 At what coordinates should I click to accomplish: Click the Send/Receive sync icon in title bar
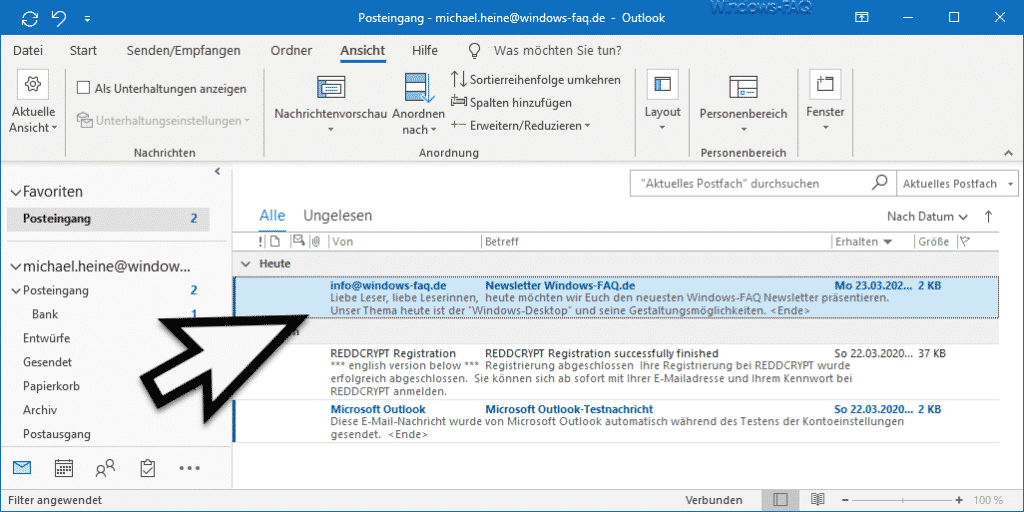click(29, 18)
